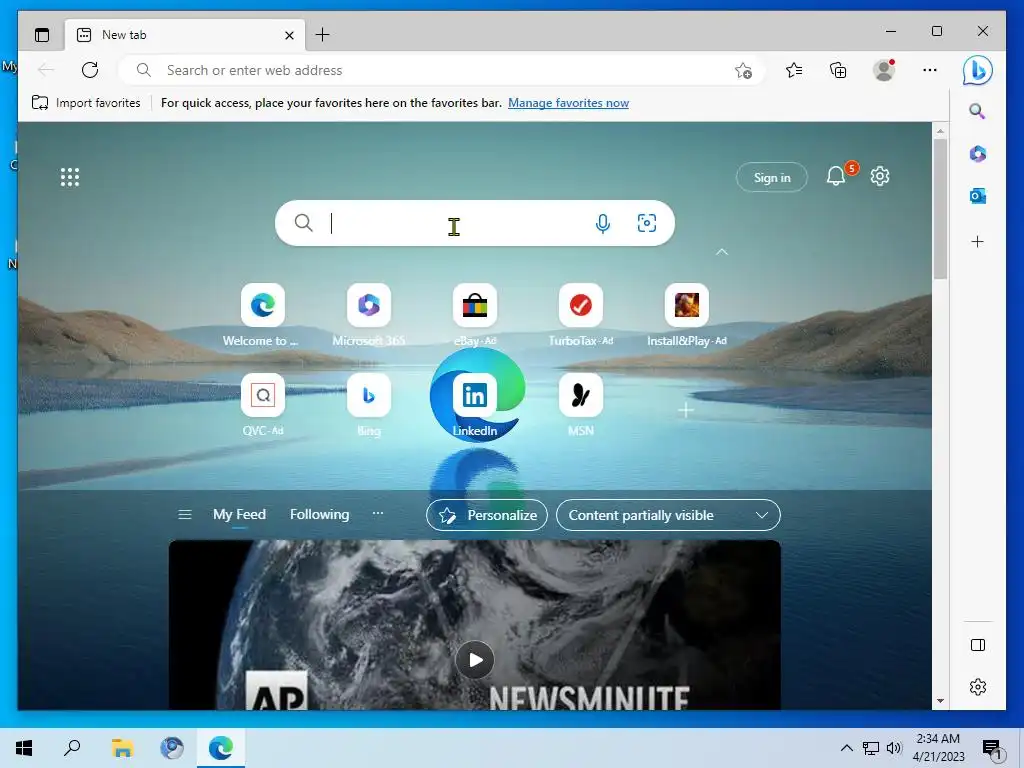The width and height of the screenshot is (1024, 768).
Task: Open Outlook sidebar icon
Action: coord(978,196)
